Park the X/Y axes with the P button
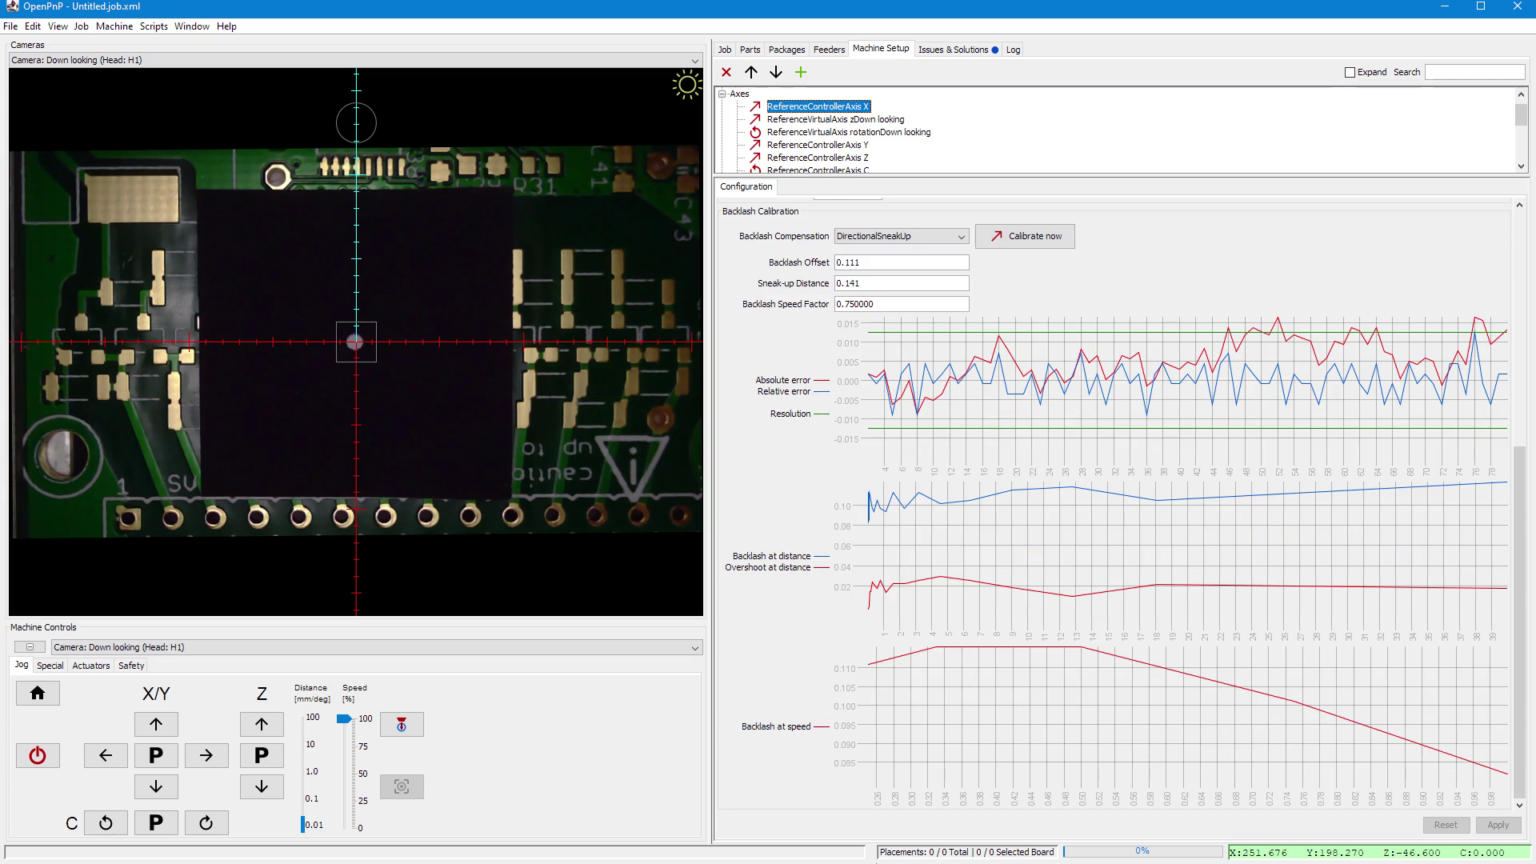 [x=156, y=755]
